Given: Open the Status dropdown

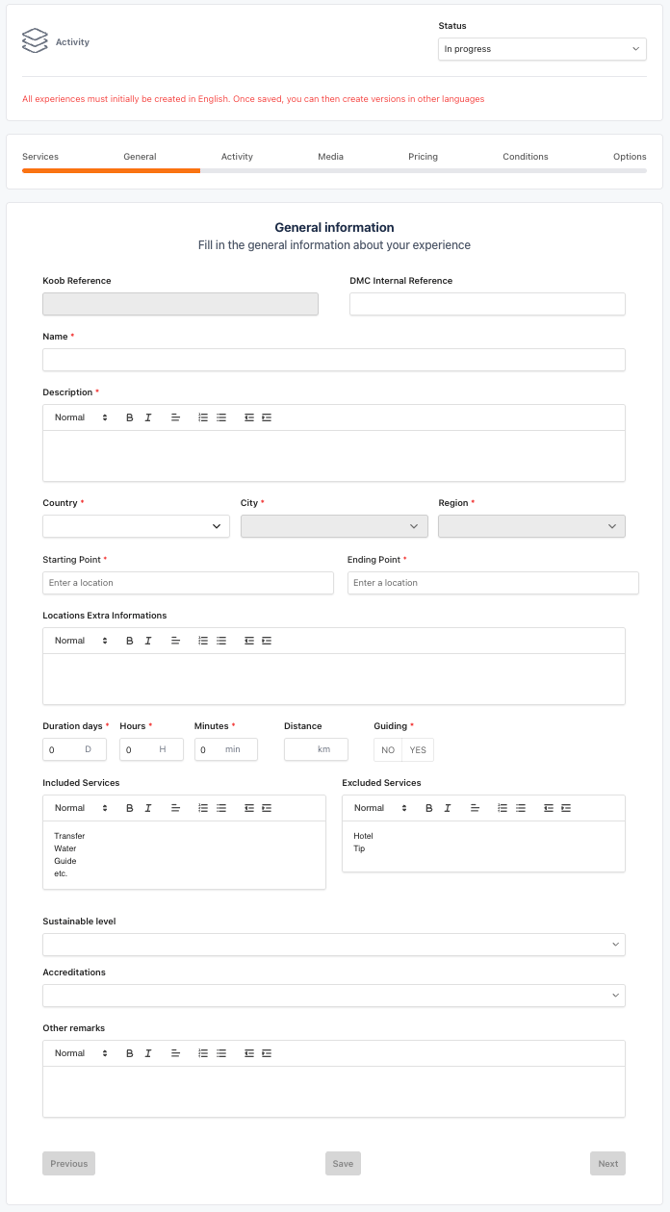Looking at the screenshot, I should [542, 49].
